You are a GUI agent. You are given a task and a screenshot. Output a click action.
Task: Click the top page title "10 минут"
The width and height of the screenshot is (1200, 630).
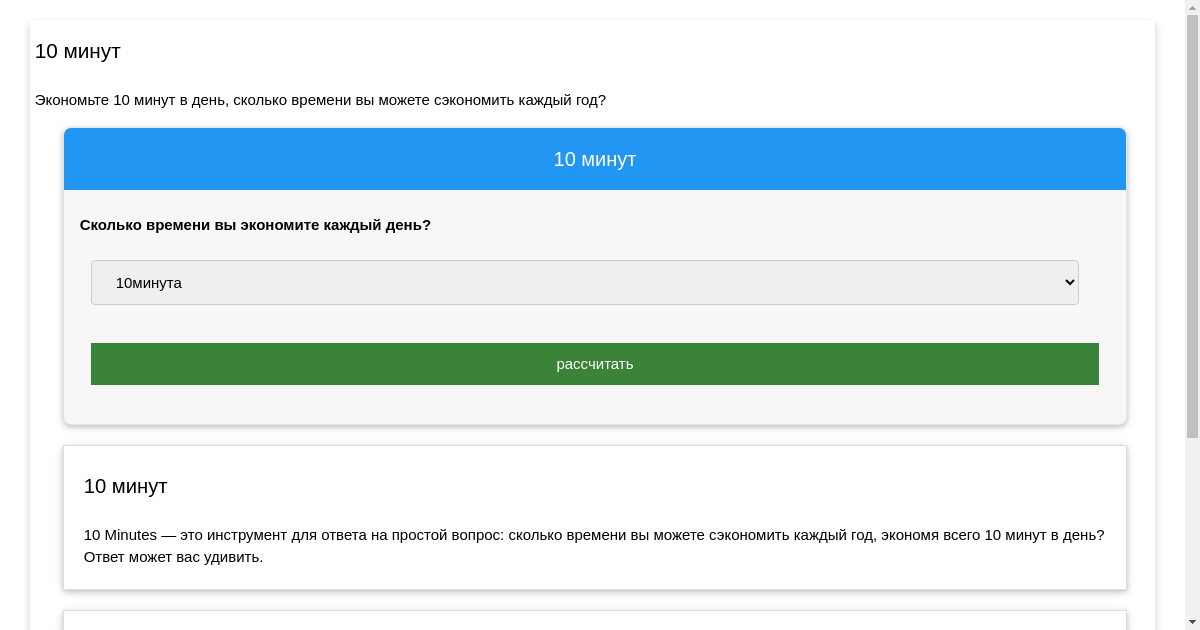(x=78, y=51)
